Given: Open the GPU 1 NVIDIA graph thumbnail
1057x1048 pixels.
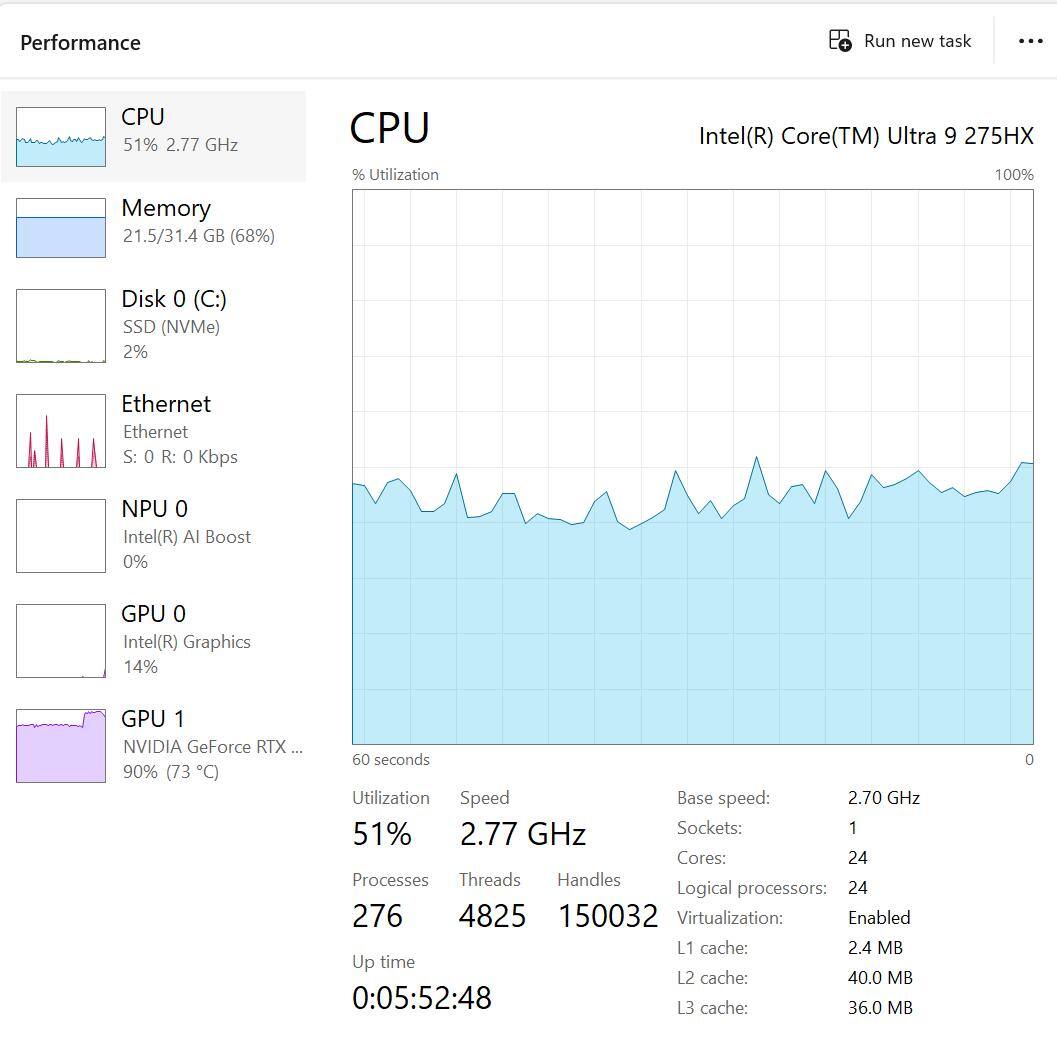Looking at the screenshot, I should pos(61,746).
